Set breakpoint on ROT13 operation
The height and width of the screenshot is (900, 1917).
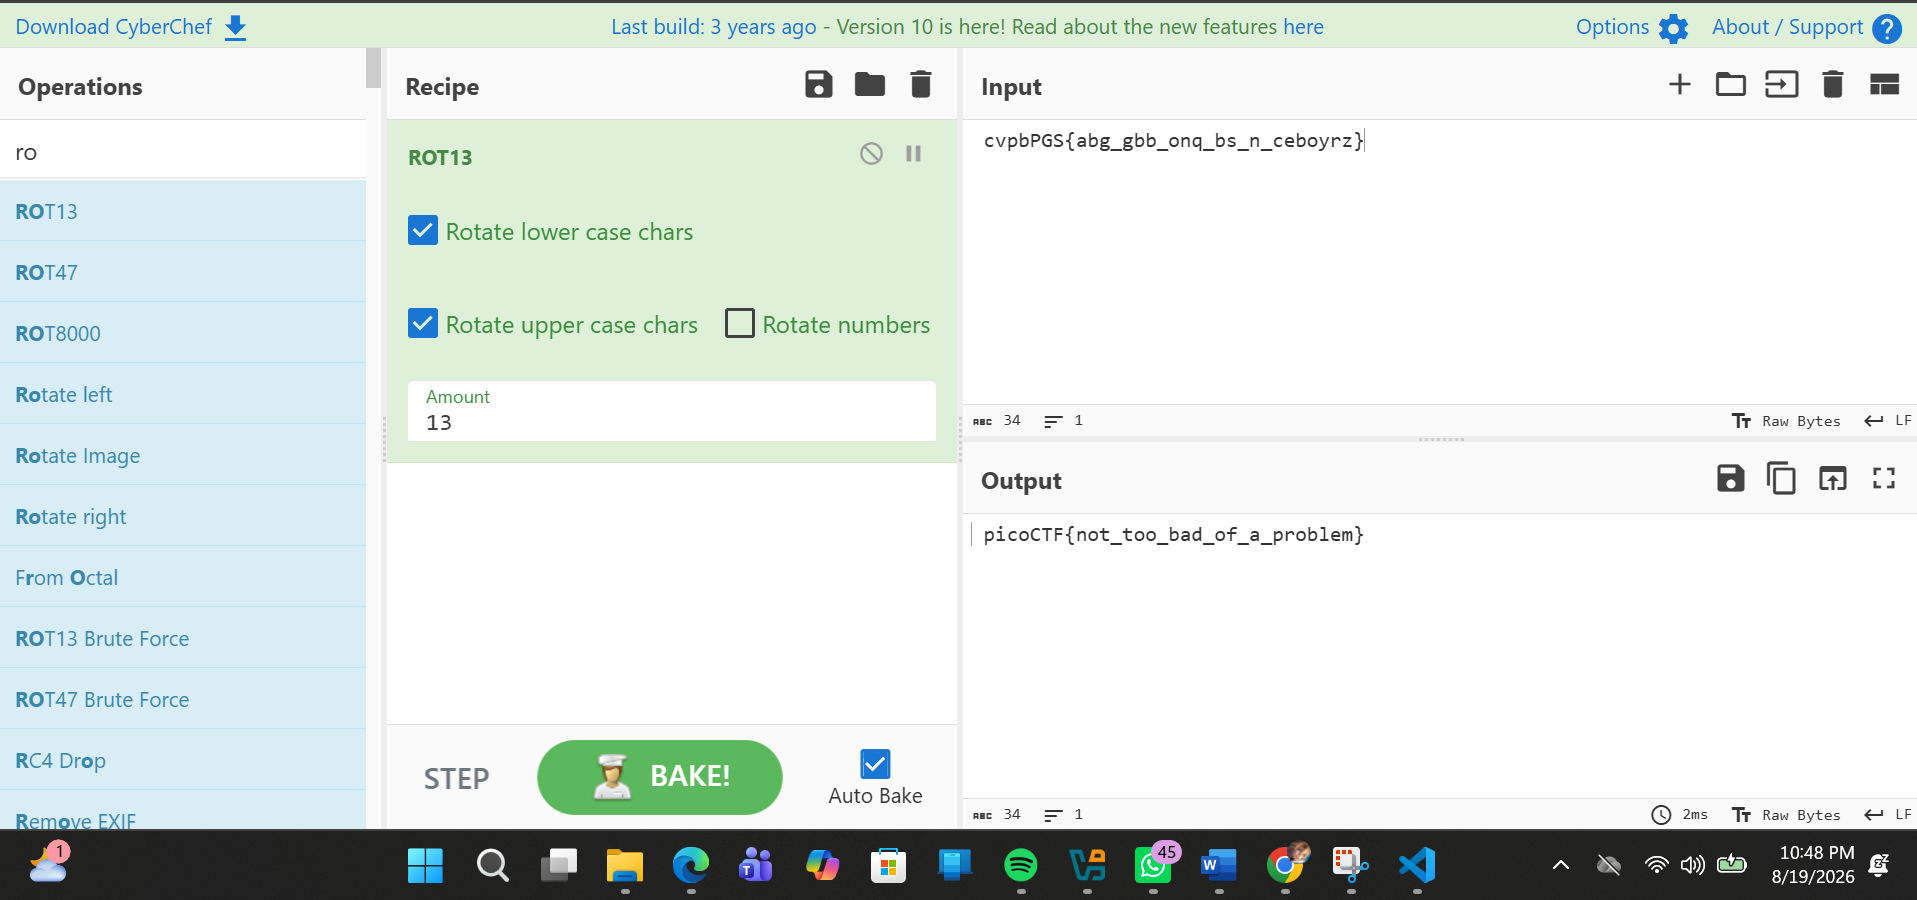[913, 154]
